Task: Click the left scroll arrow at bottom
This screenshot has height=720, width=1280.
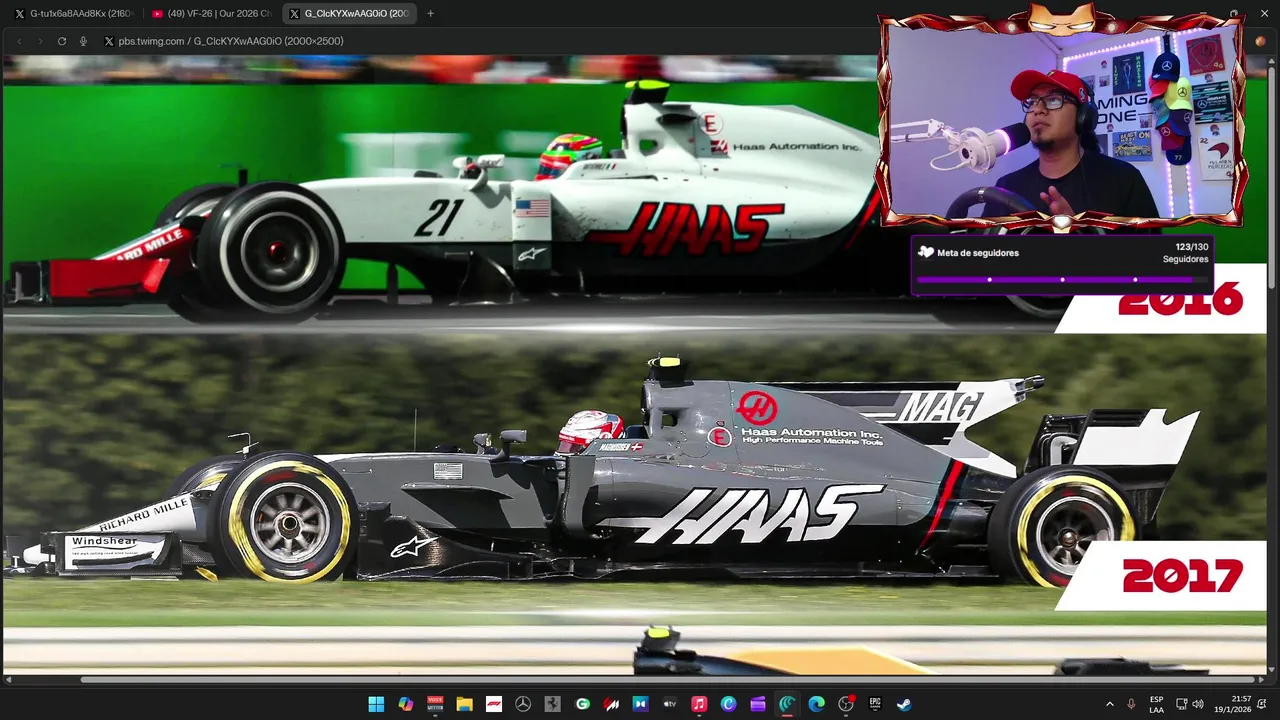Action: [8, 680]
